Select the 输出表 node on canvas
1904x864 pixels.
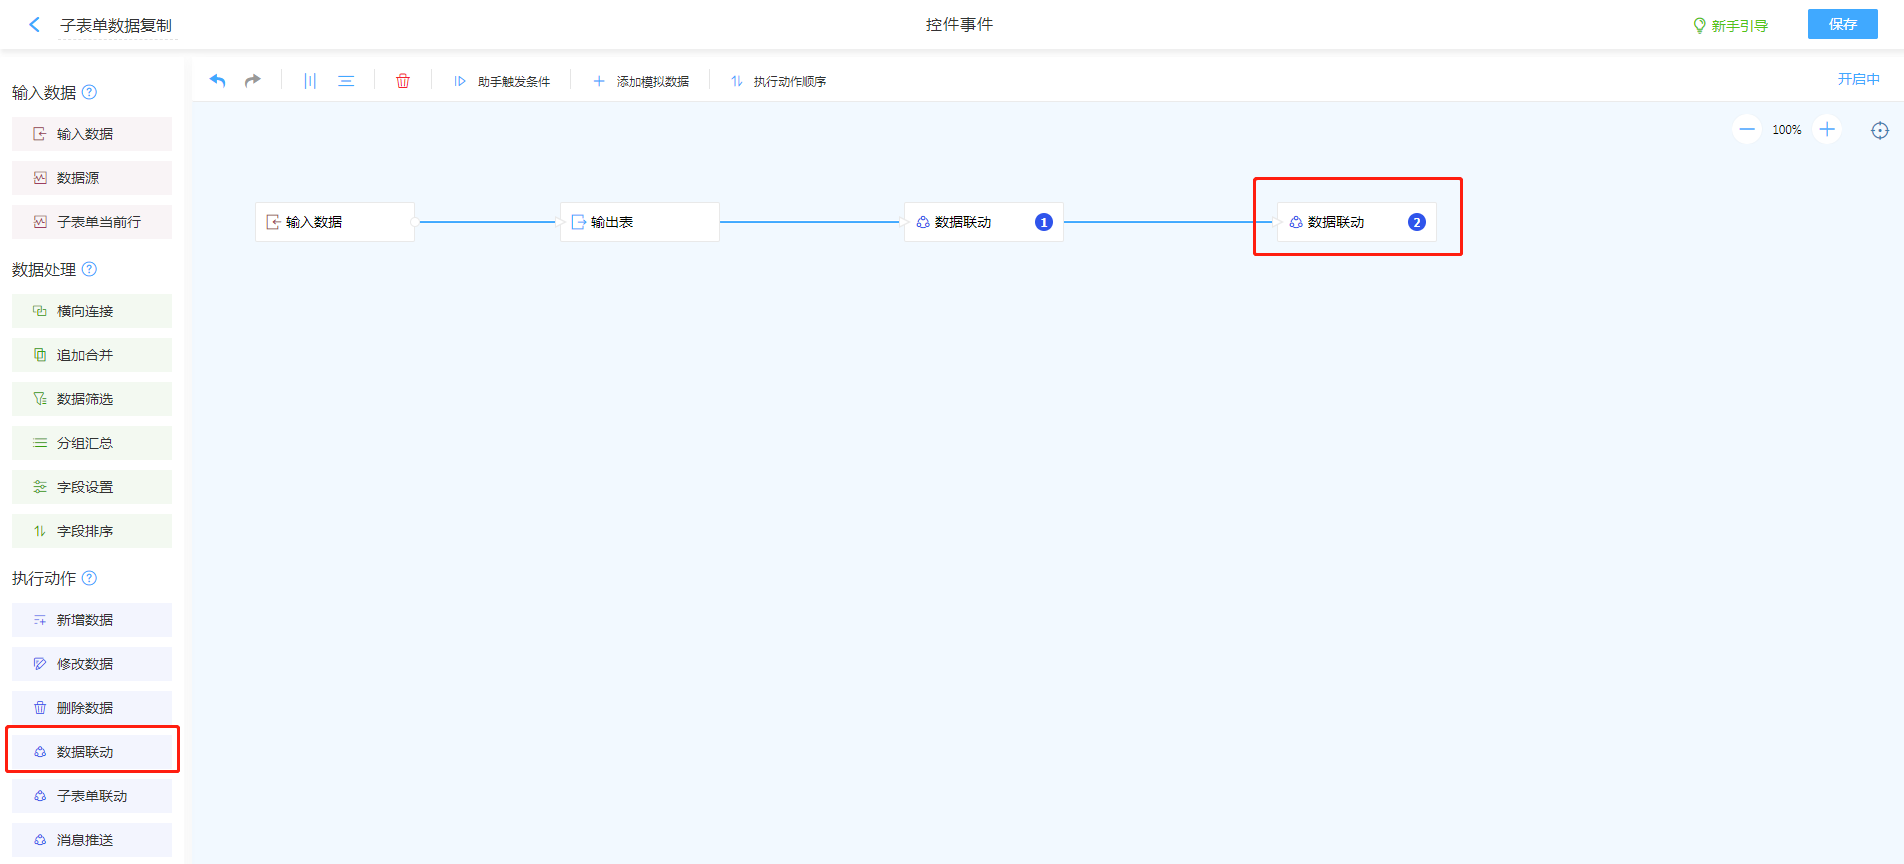(639, 222)
